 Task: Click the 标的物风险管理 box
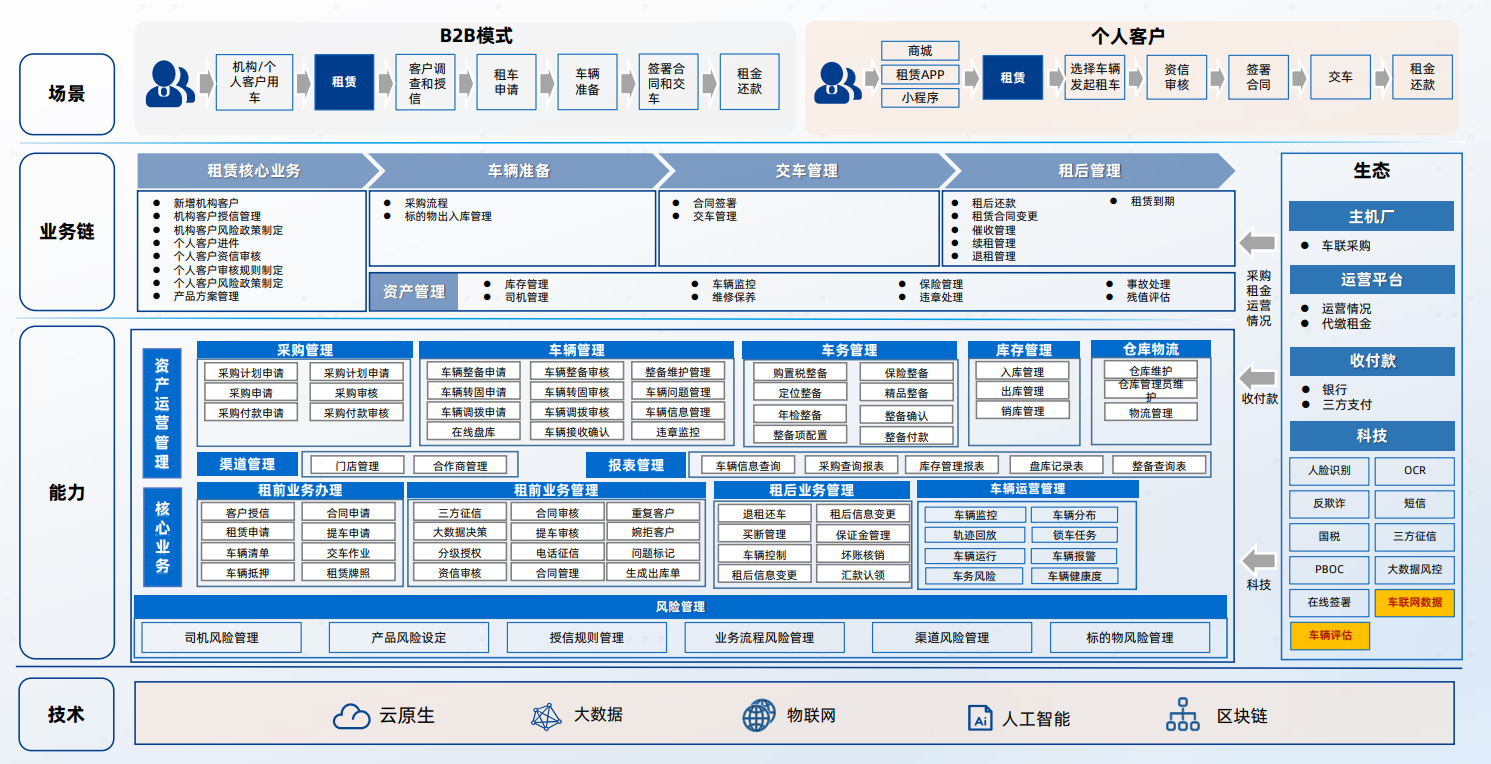point(1130,637)
